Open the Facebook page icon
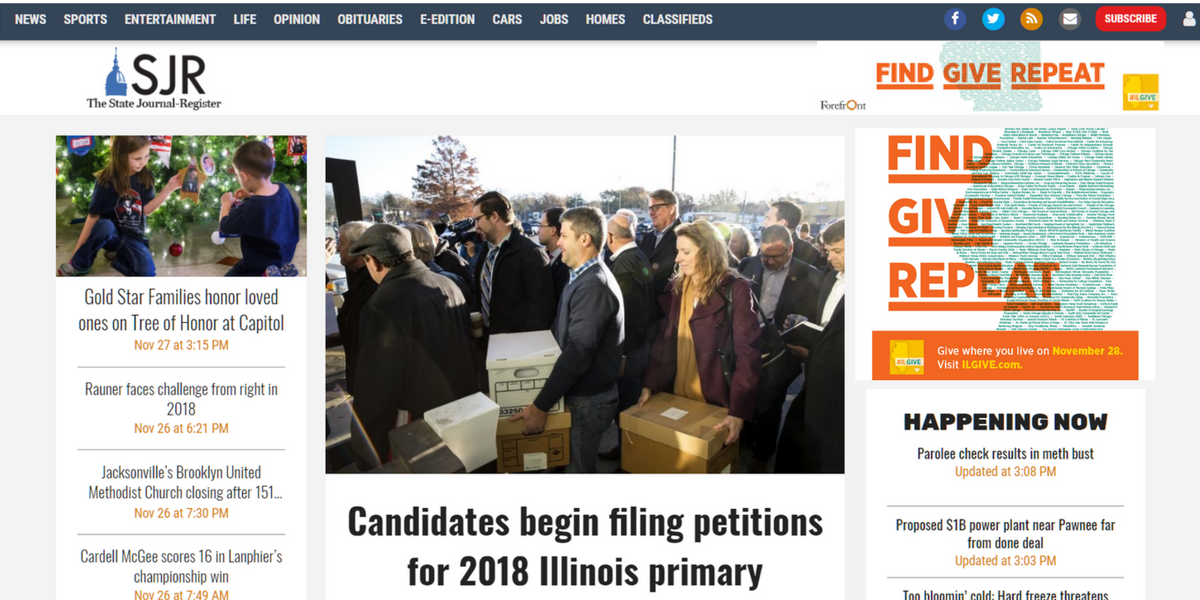The width and height of the screenshot is (1200, 600). 955,19
